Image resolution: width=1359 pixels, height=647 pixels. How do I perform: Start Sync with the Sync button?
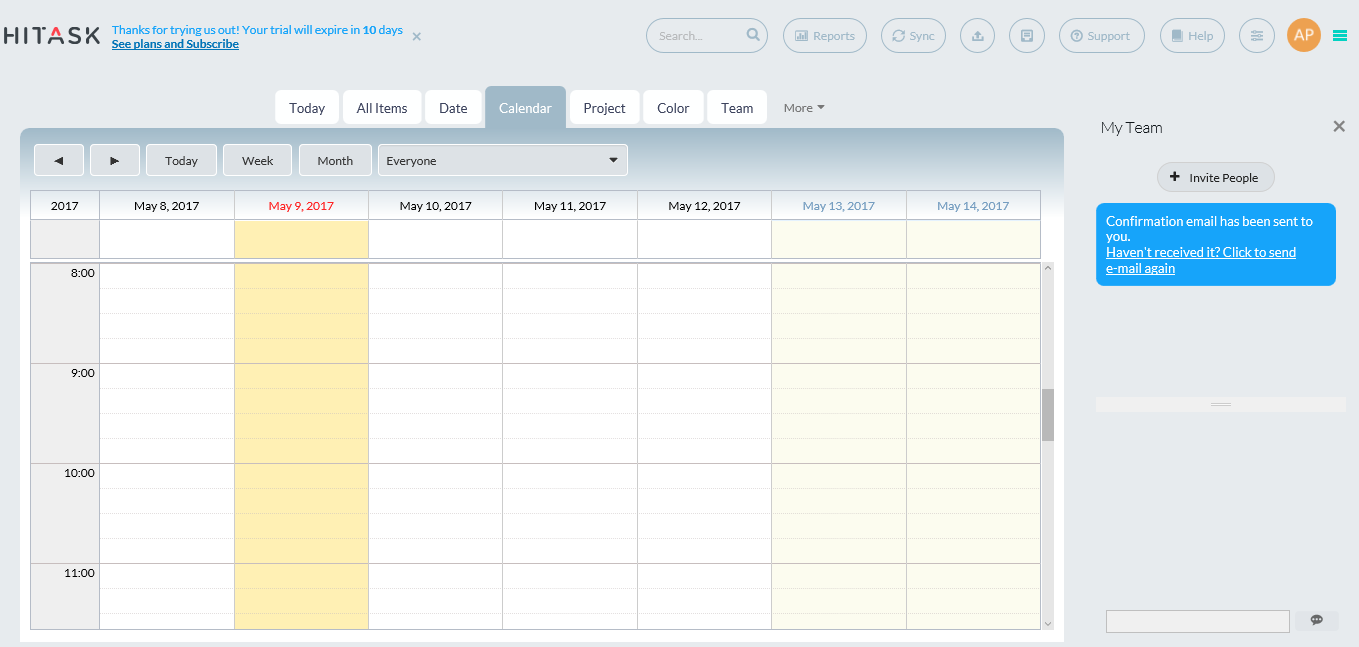(913, 36)
